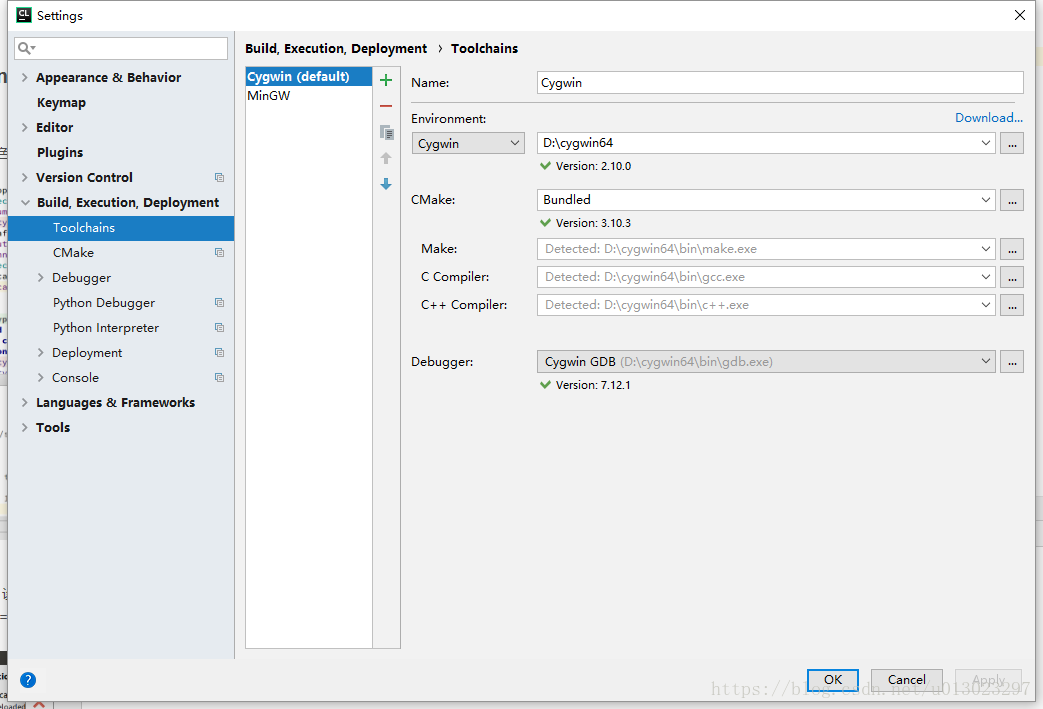Open the Cygwin GDB debugger dropdown
Viewport: 1043px width, 709px height.
(x=766, y=361)
